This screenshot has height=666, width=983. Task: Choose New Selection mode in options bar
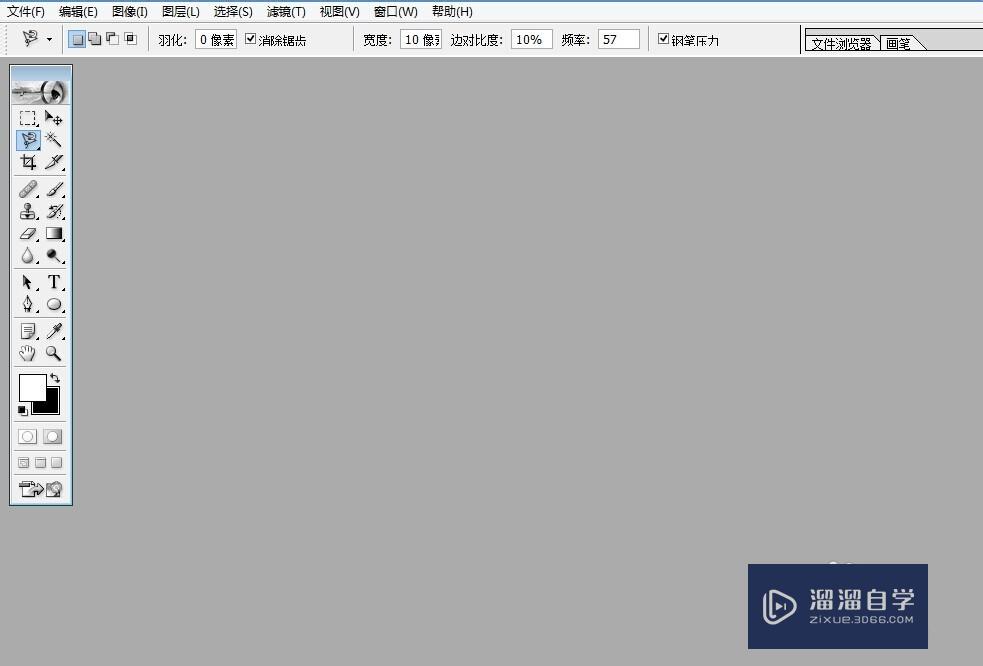click(77, 40)
